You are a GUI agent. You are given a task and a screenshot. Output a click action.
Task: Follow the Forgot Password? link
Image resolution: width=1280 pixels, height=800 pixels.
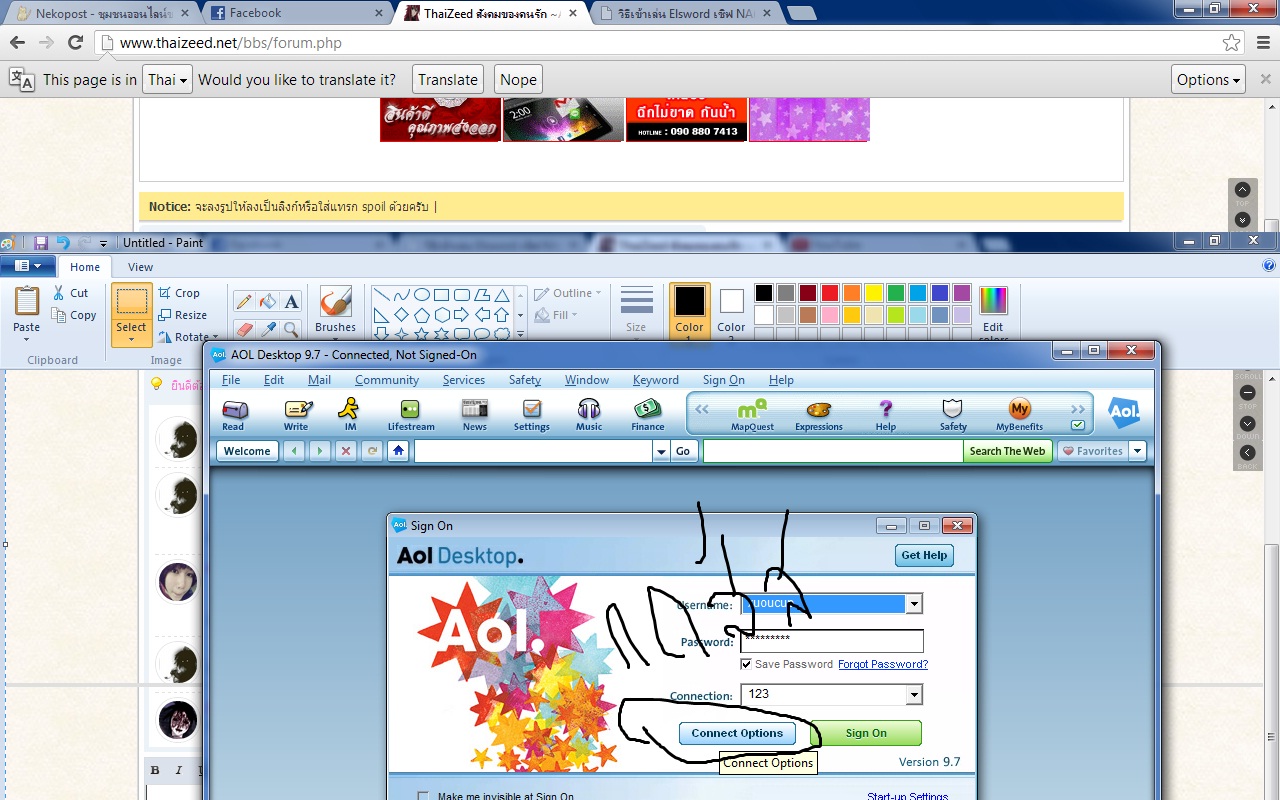(x=883, y=664)
